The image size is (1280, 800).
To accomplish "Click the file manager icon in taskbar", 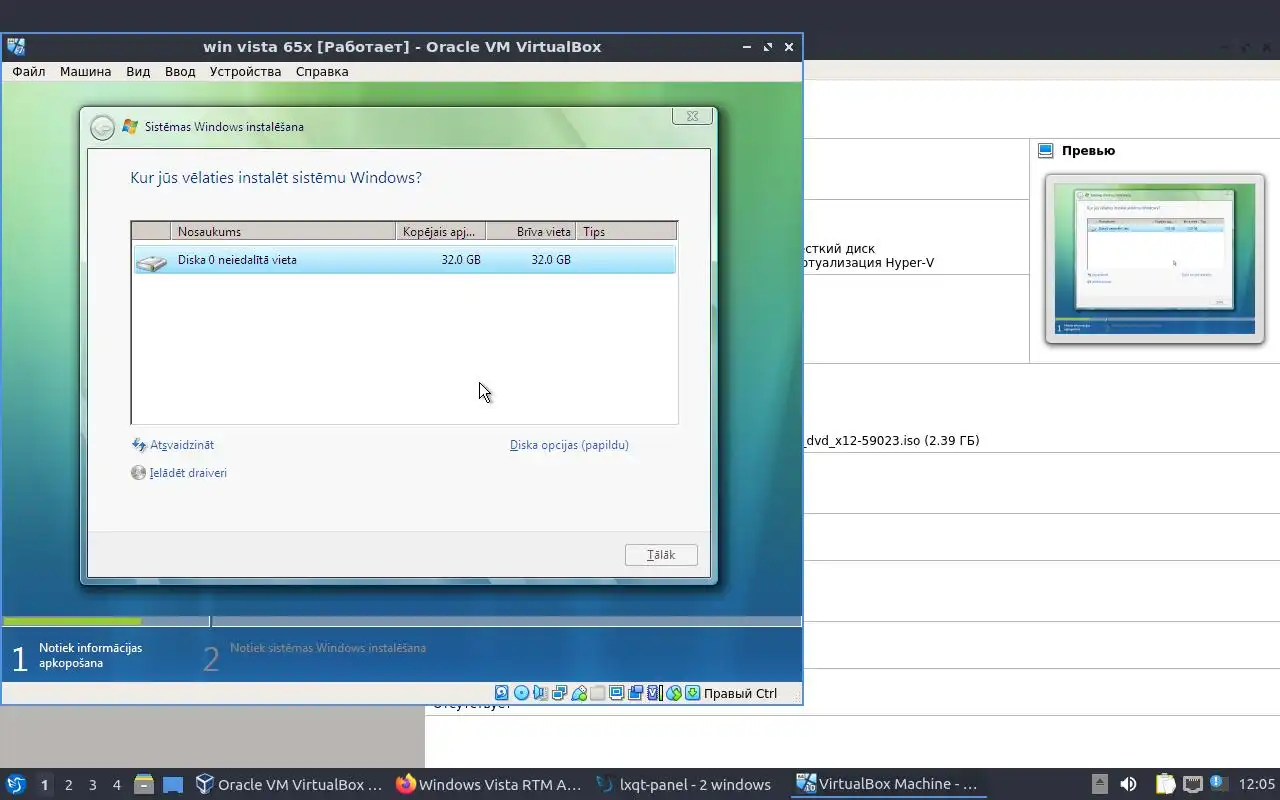I will pyautogui.click(x=144, y=784).
